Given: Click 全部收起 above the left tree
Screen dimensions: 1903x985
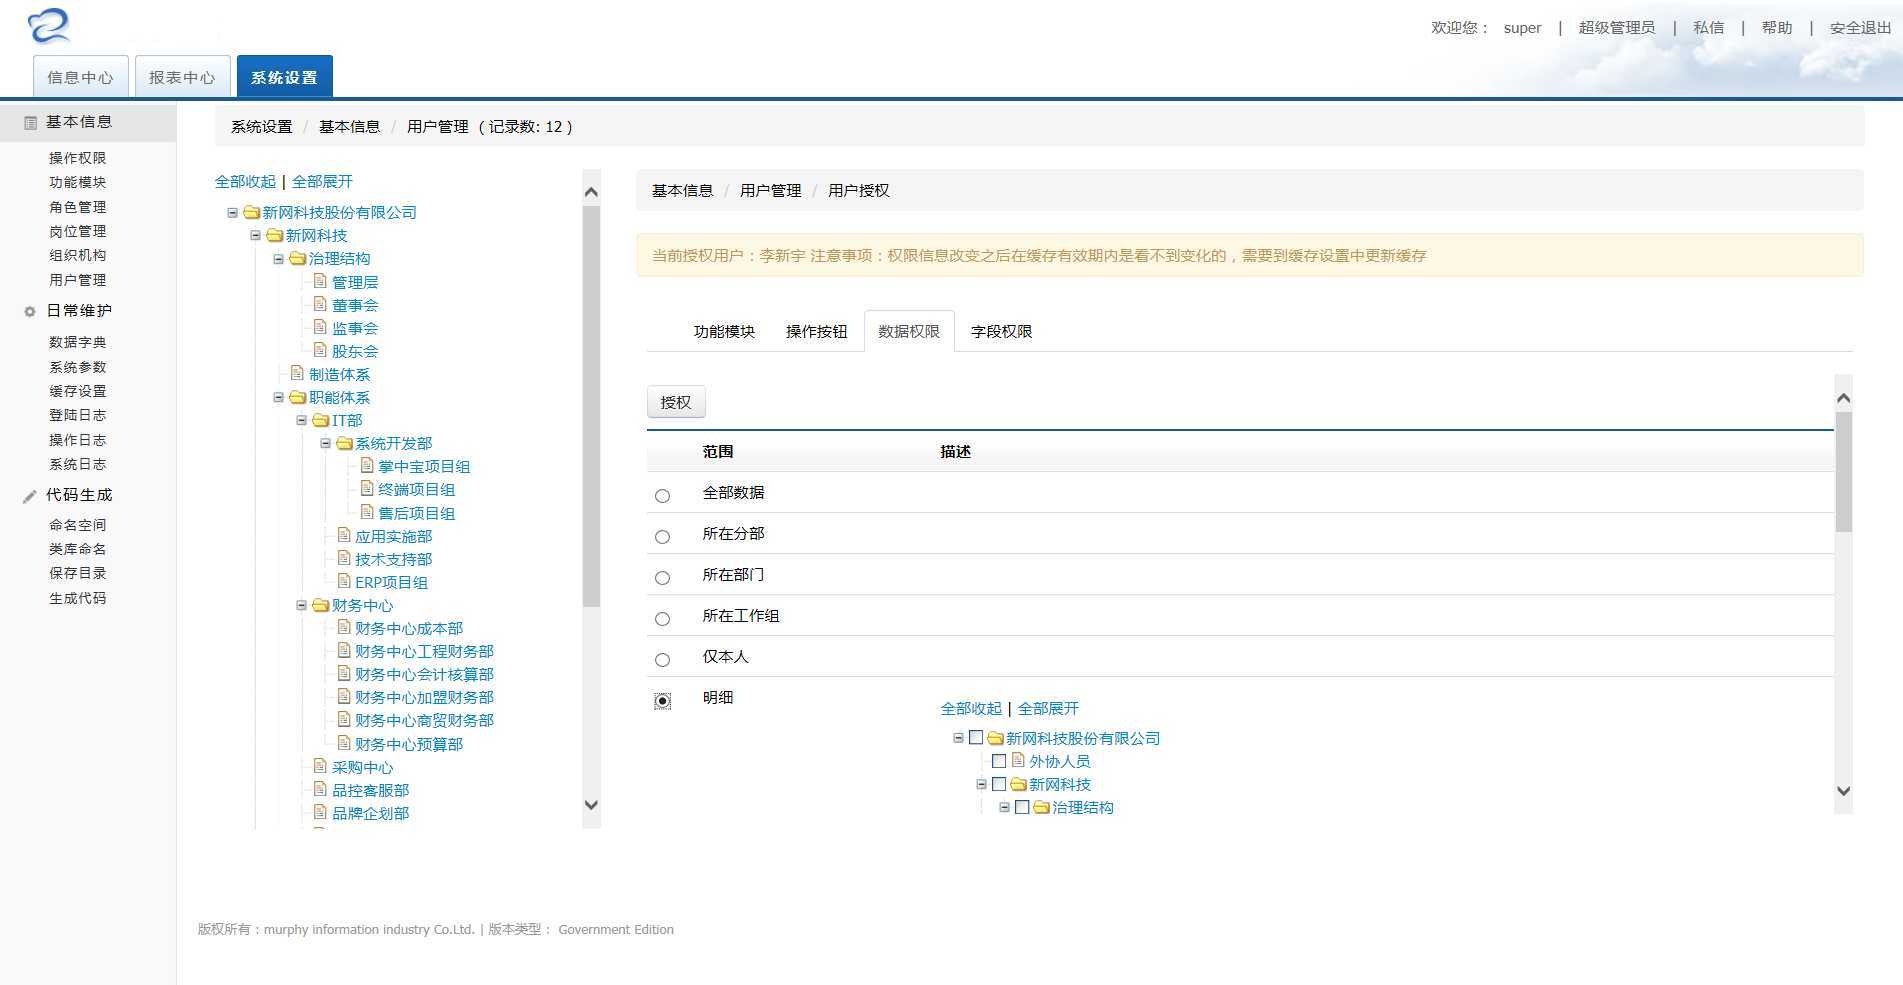Looking at the screenshot, I should (245, 181).
